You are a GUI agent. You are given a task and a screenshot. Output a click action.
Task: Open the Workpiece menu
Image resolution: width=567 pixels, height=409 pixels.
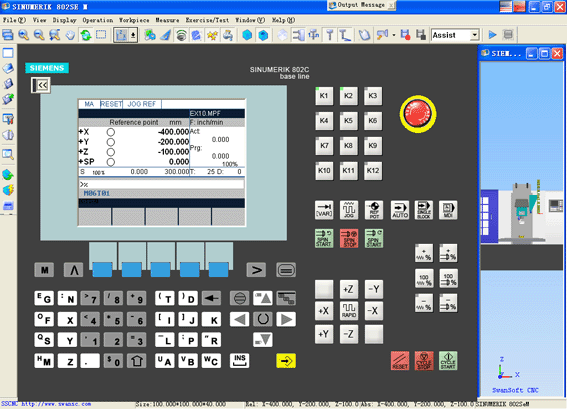tap(134, 20)
